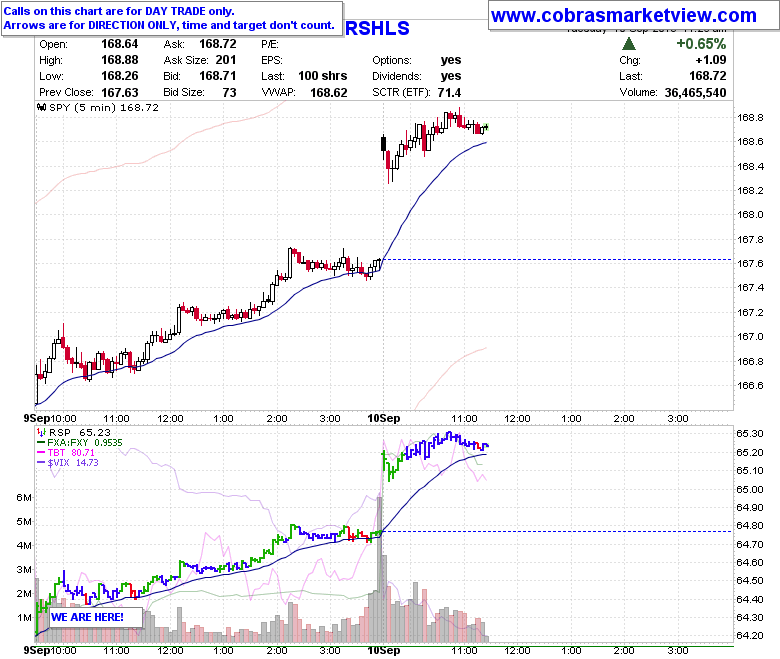Image resolution: width=780 pixels, height=659 pixels.
Task: Click the 'P/E:' label
Action: [x=270, y=44]
